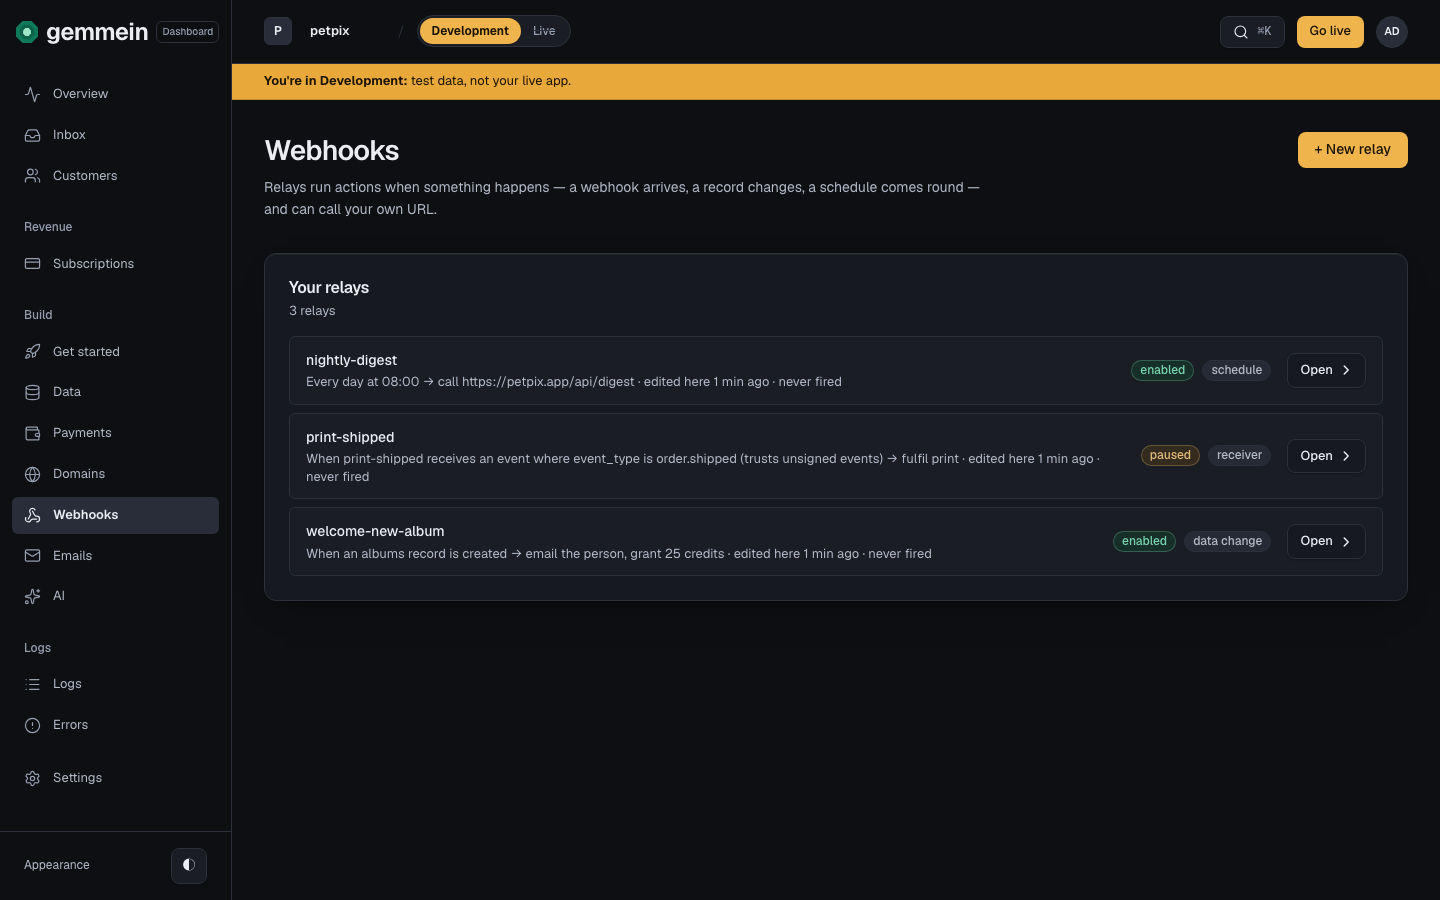Select the Development environment

coord(470,31)
